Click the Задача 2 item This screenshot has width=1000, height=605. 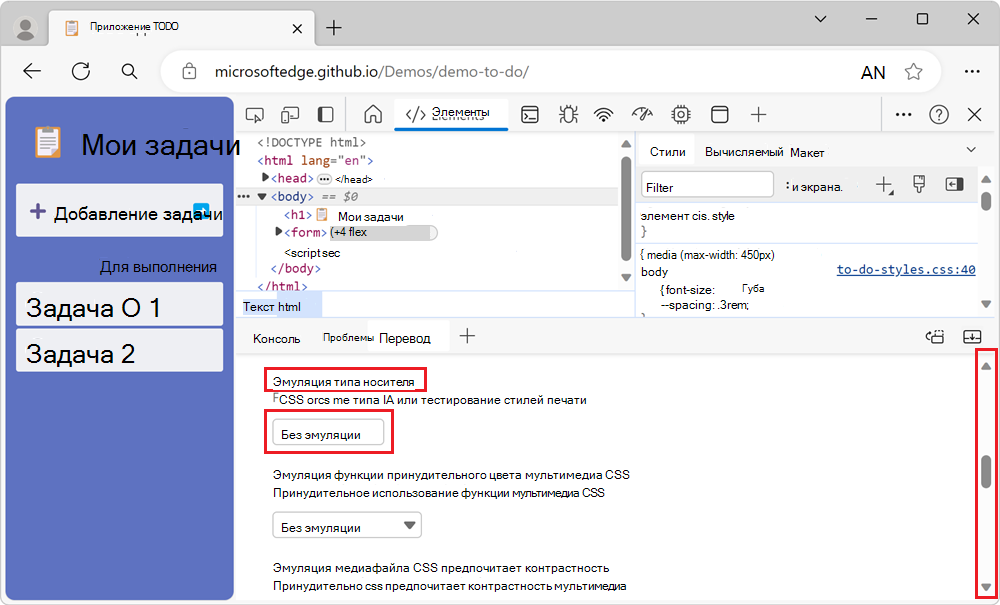[120, 350]
